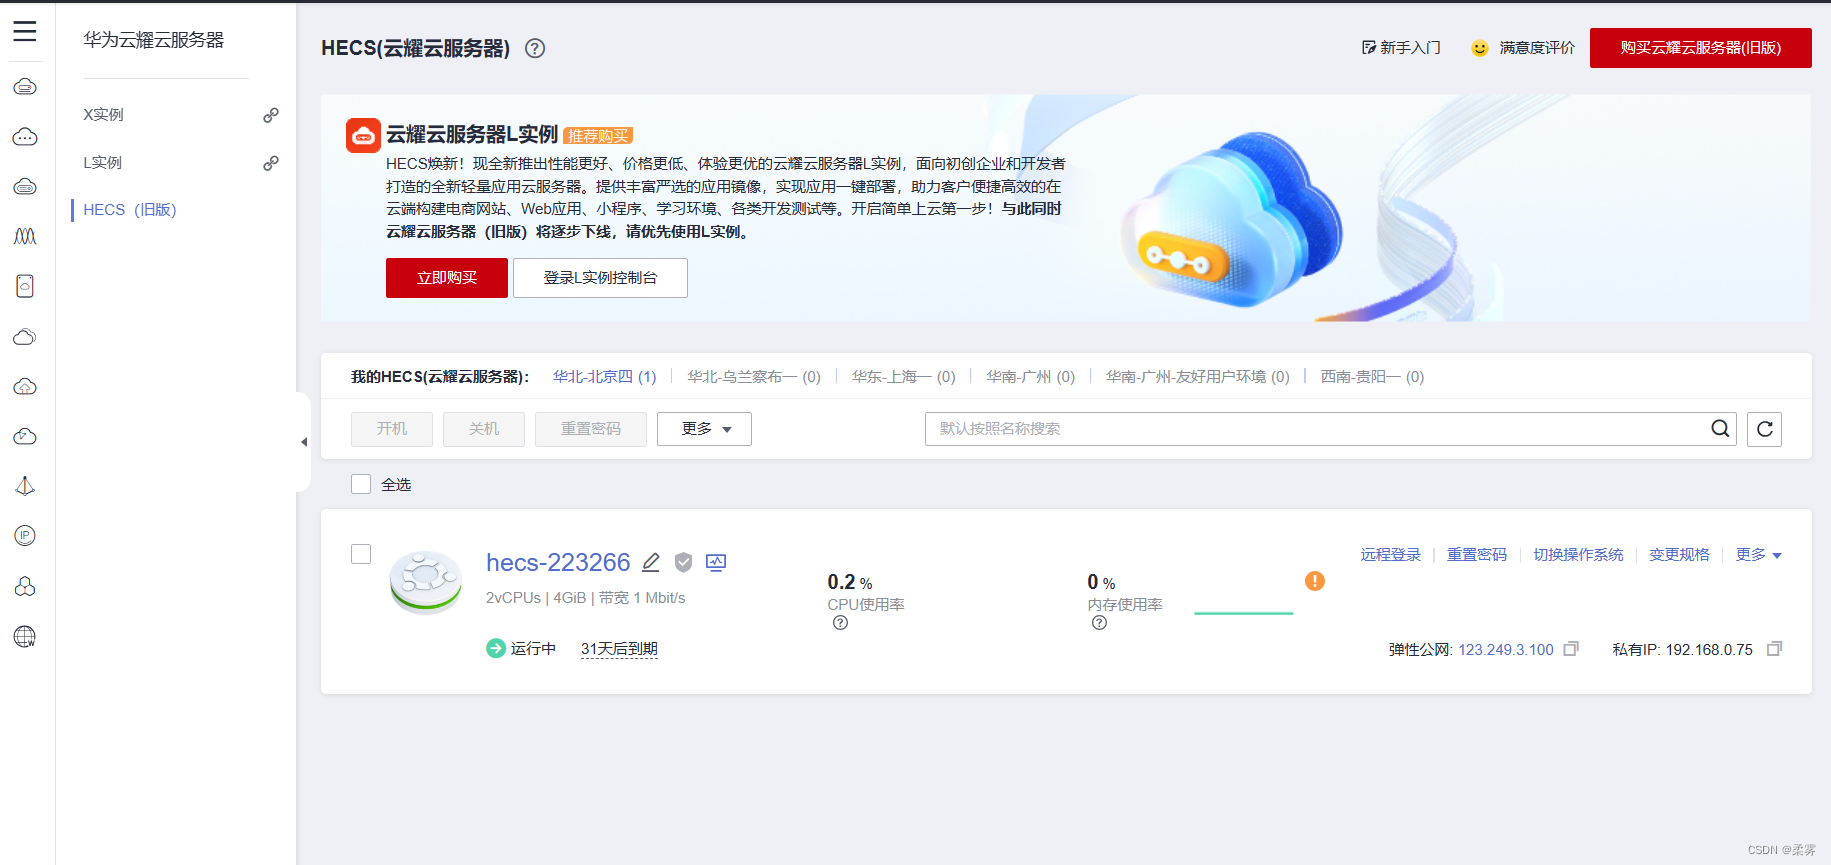The width and height of the screenshot is (1831, 865).
Task: Copy the private IP 192.168.0.75
Action: [x=1774, y=649]
